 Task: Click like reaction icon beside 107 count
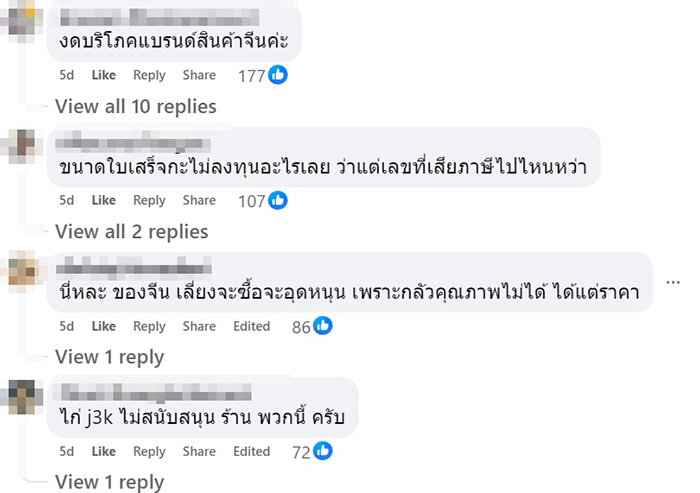(278, 200)
